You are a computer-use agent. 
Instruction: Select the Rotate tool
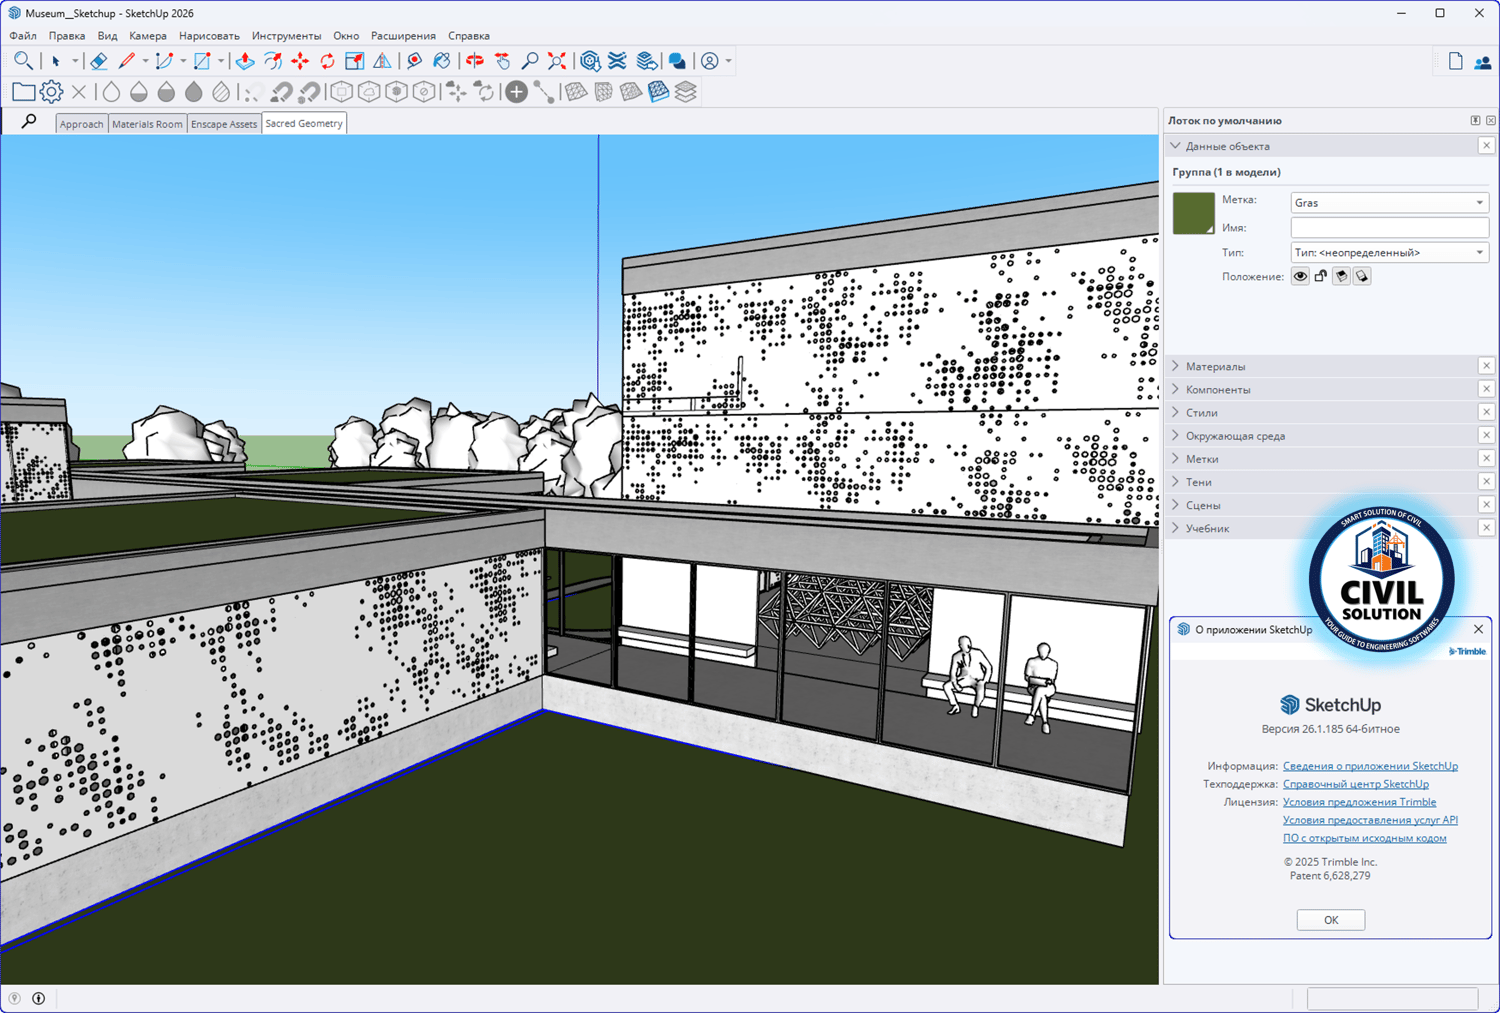tap(327, 61)
